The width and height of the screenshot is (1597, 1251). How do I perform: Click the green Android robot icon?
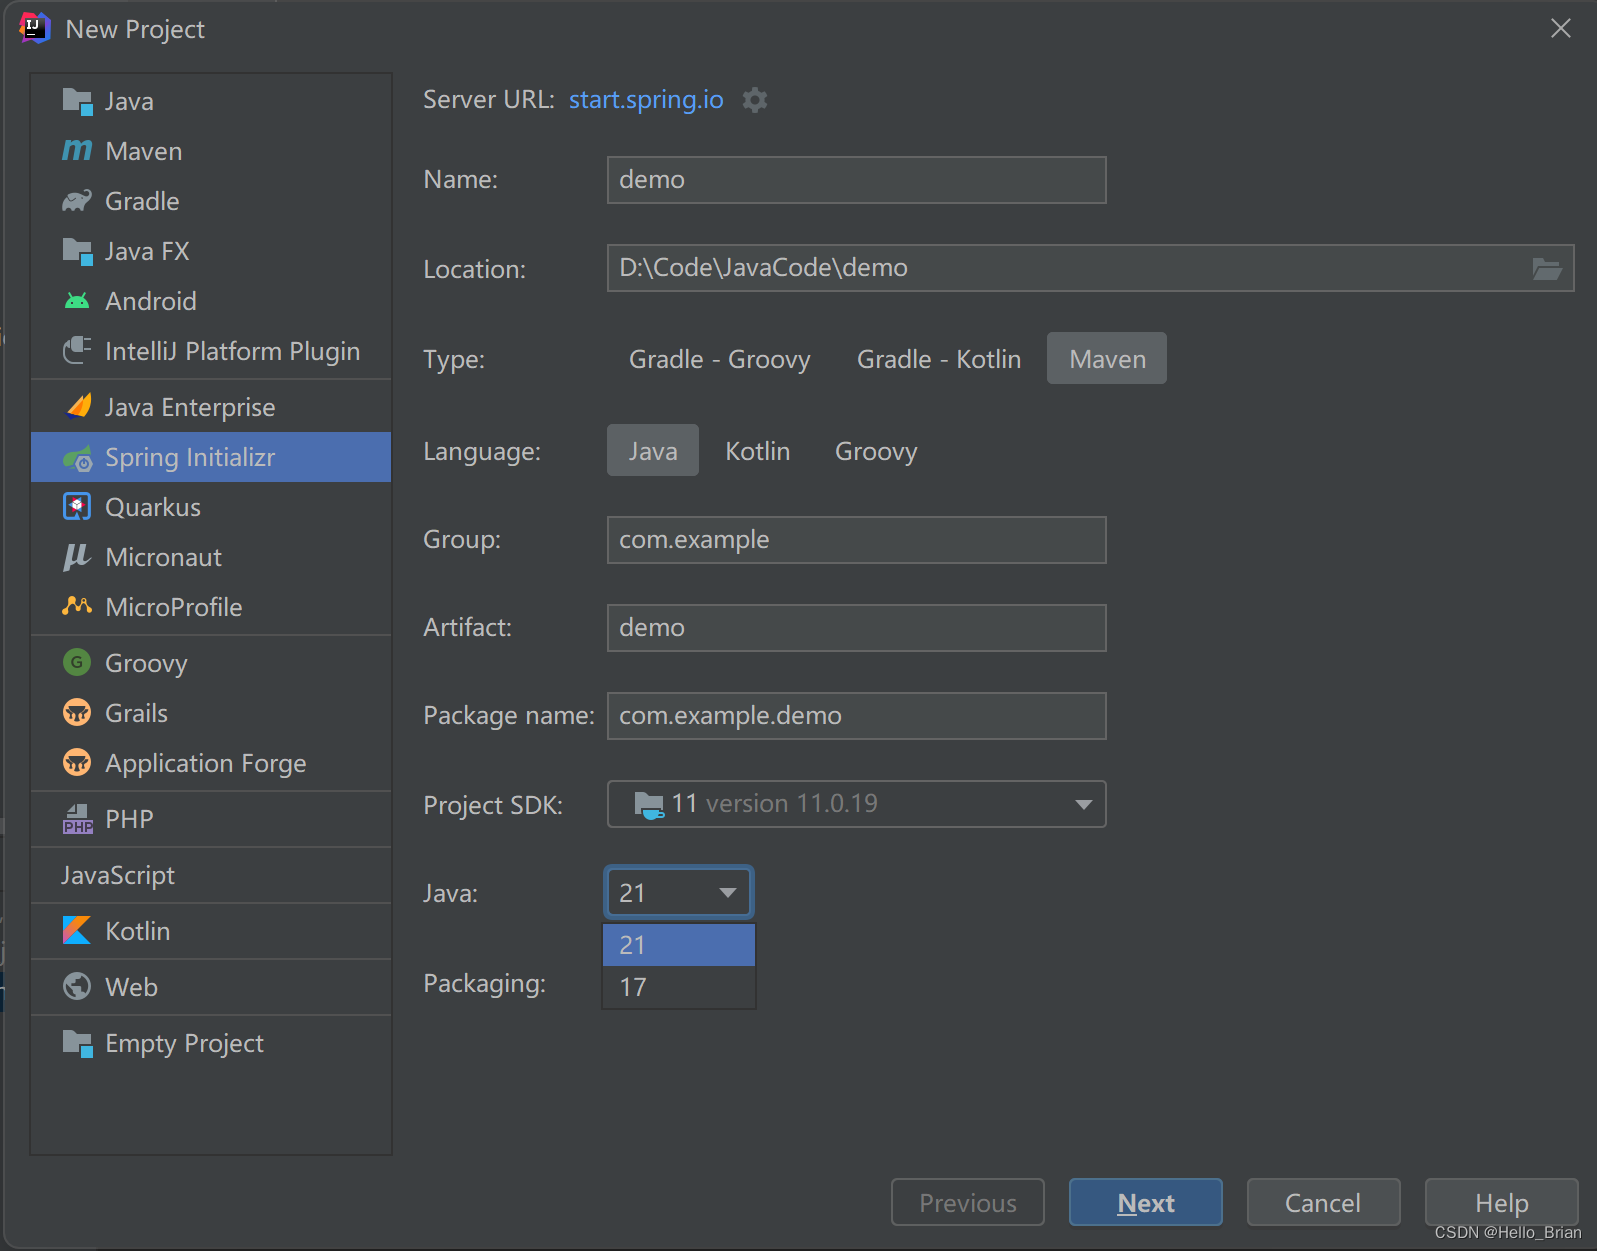coord(77,301)
